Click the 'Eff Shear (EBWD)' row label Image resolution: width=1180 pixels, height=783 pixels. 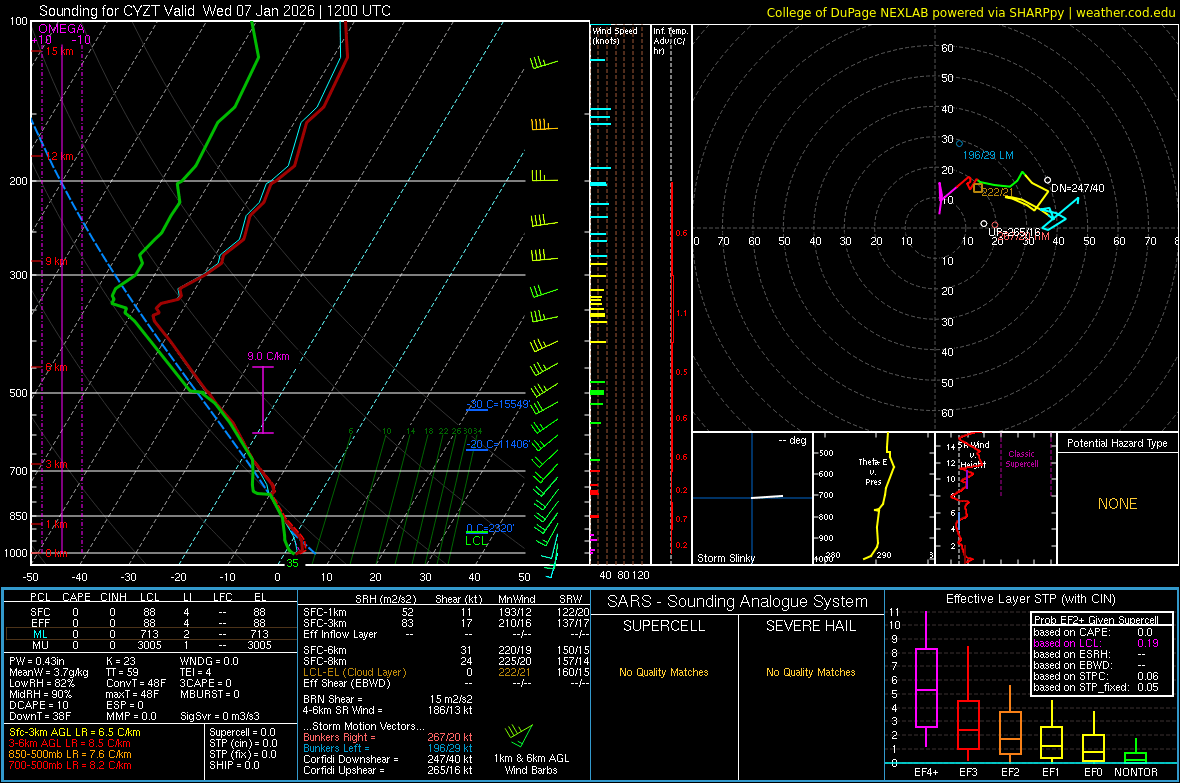pyautogui.click(x=346, y=684)
